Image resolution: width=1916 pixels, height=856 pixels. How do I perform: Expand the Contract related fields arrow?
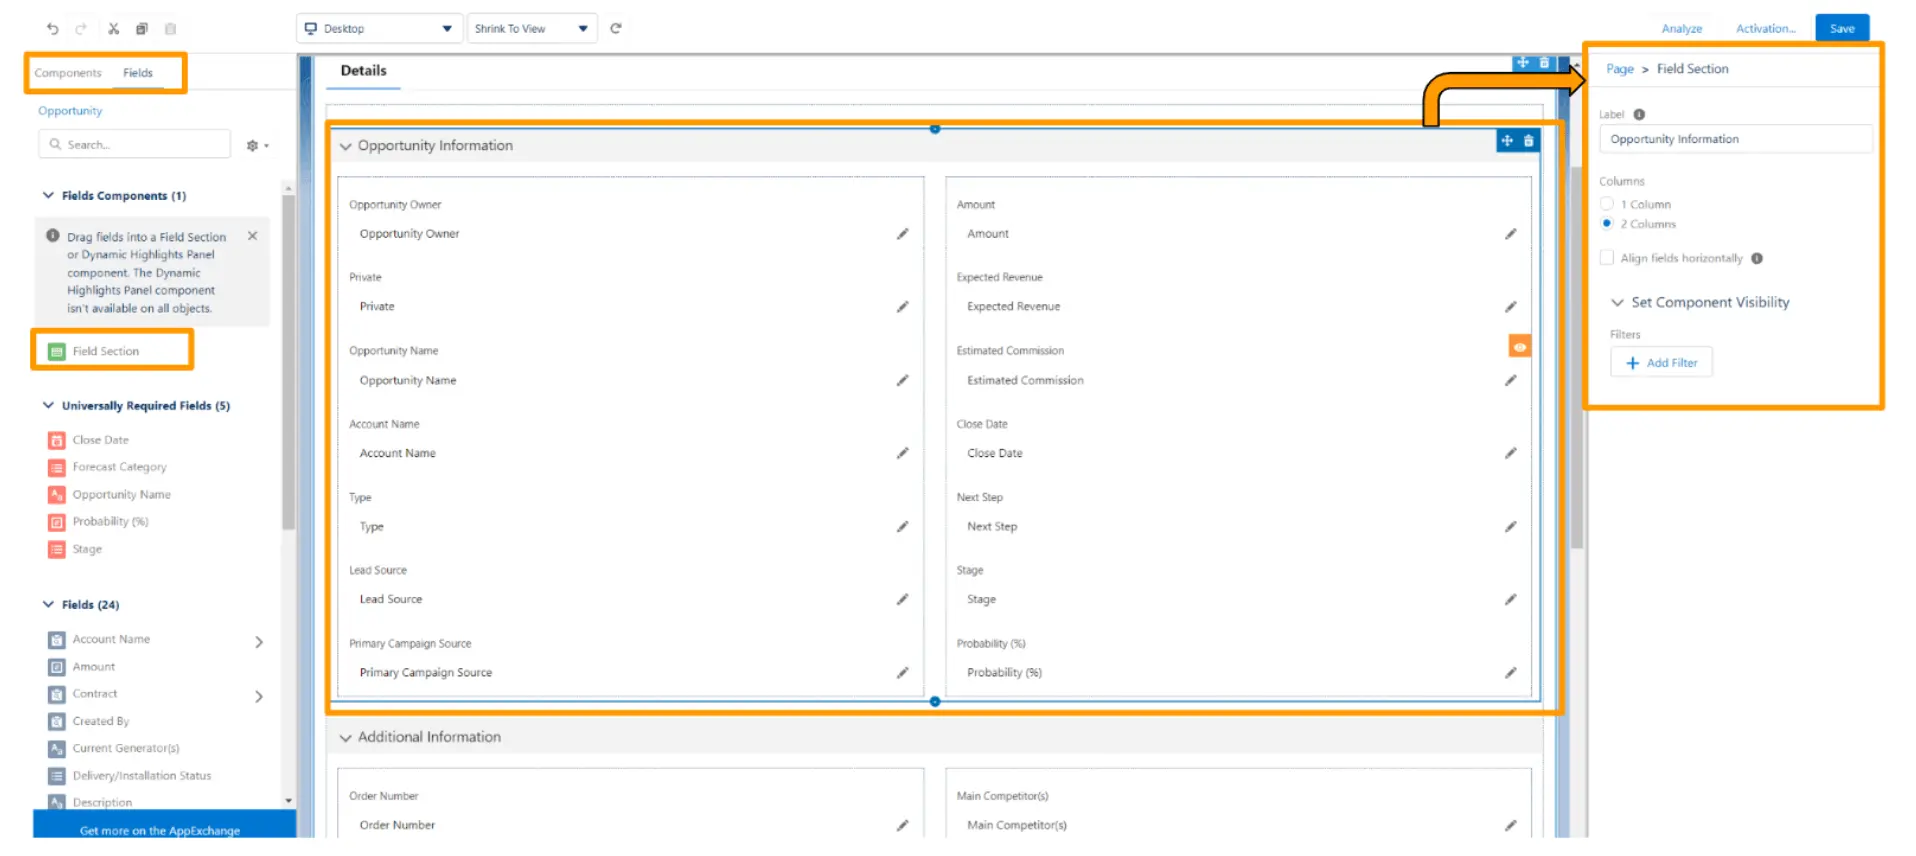pyautogui.click(x=259, y=696)
